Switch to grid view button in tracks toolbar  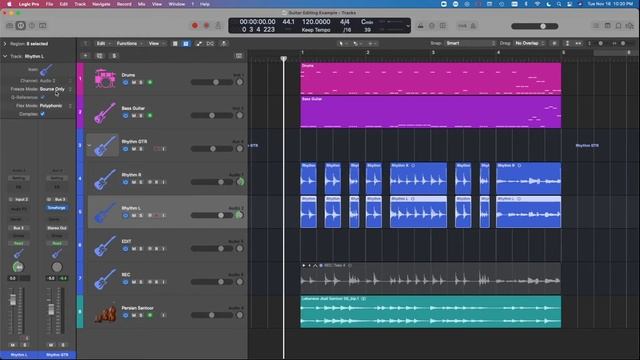tap(186, 43)
